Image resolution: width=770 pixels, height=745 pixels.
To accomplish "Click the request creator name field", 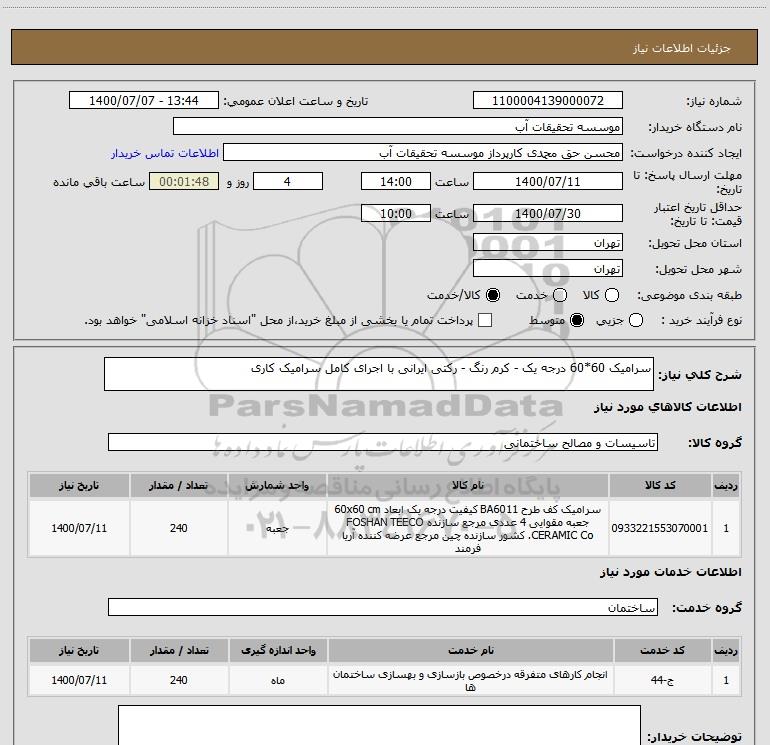I will point(423,153).
